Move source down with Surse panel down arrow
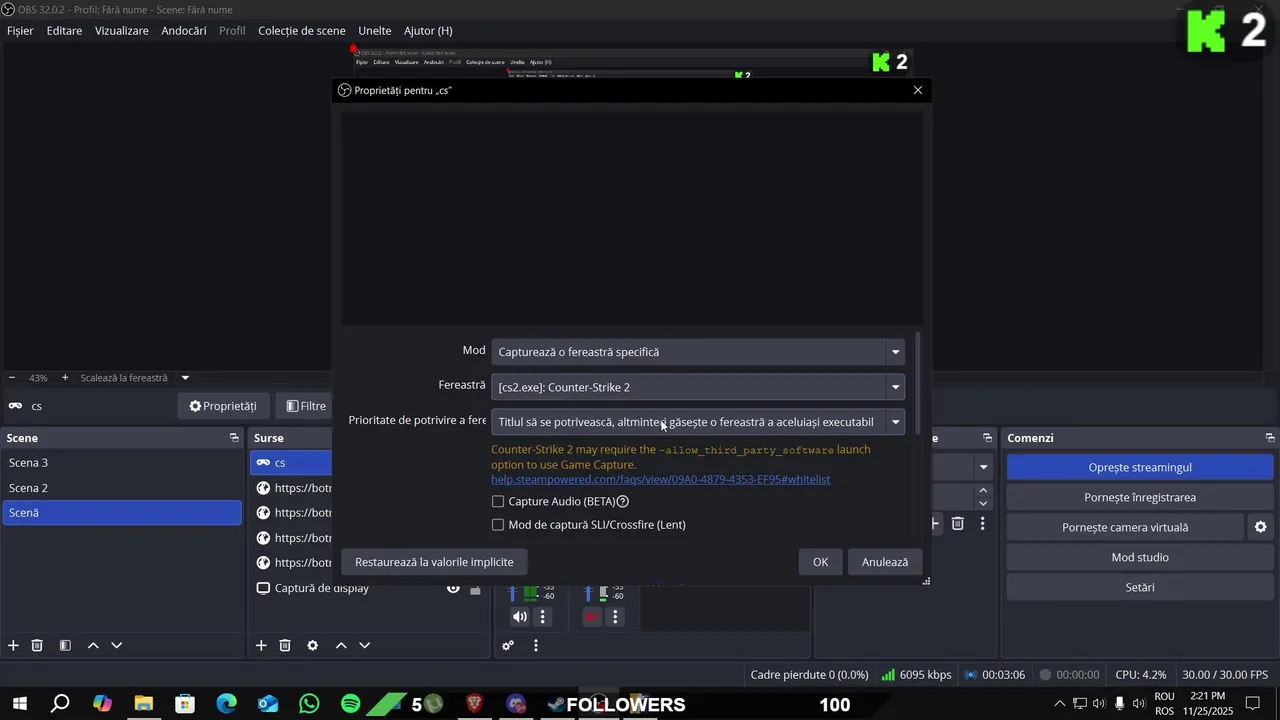Screen dimensions: 1280x720 click(x=364, y=646)
